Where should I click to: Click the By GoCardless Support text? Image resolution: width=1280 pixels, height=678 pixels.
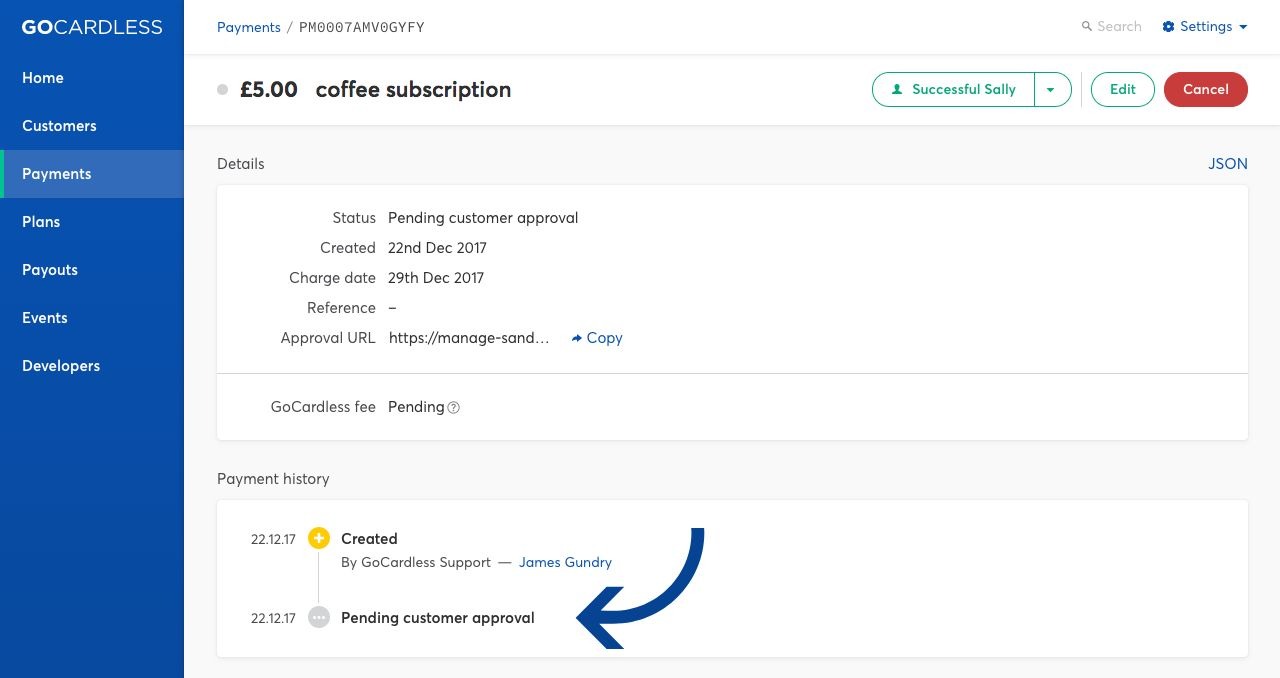point(416,562)
